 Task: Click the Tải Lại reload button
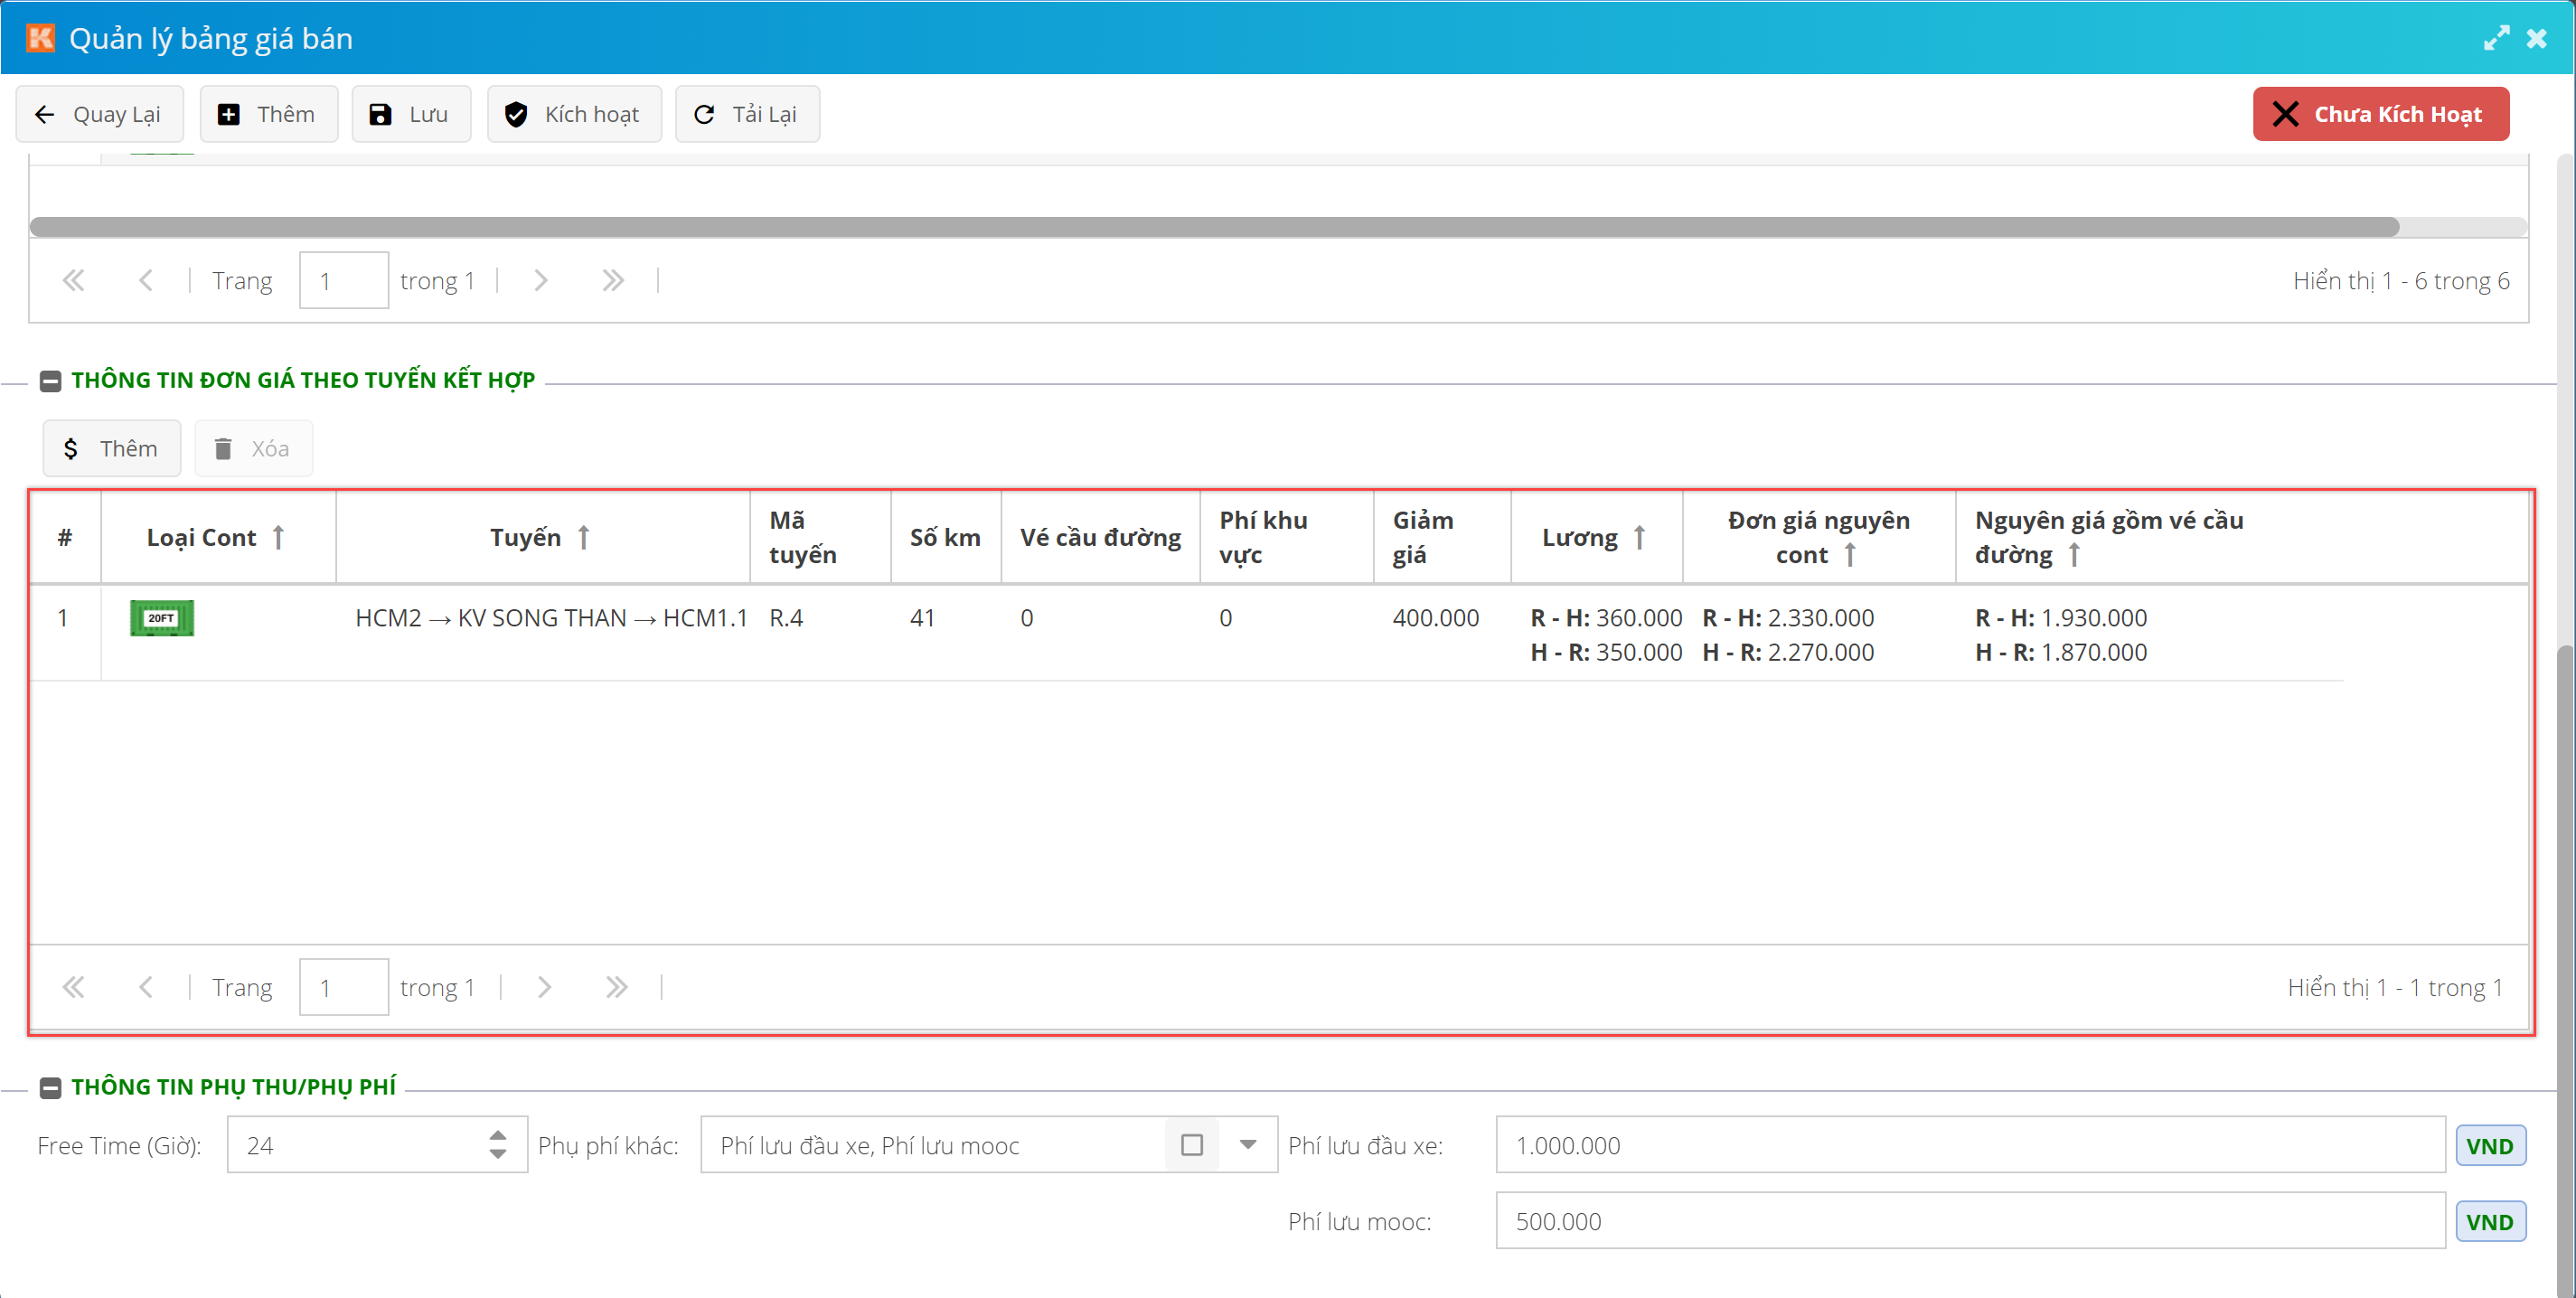746,114
